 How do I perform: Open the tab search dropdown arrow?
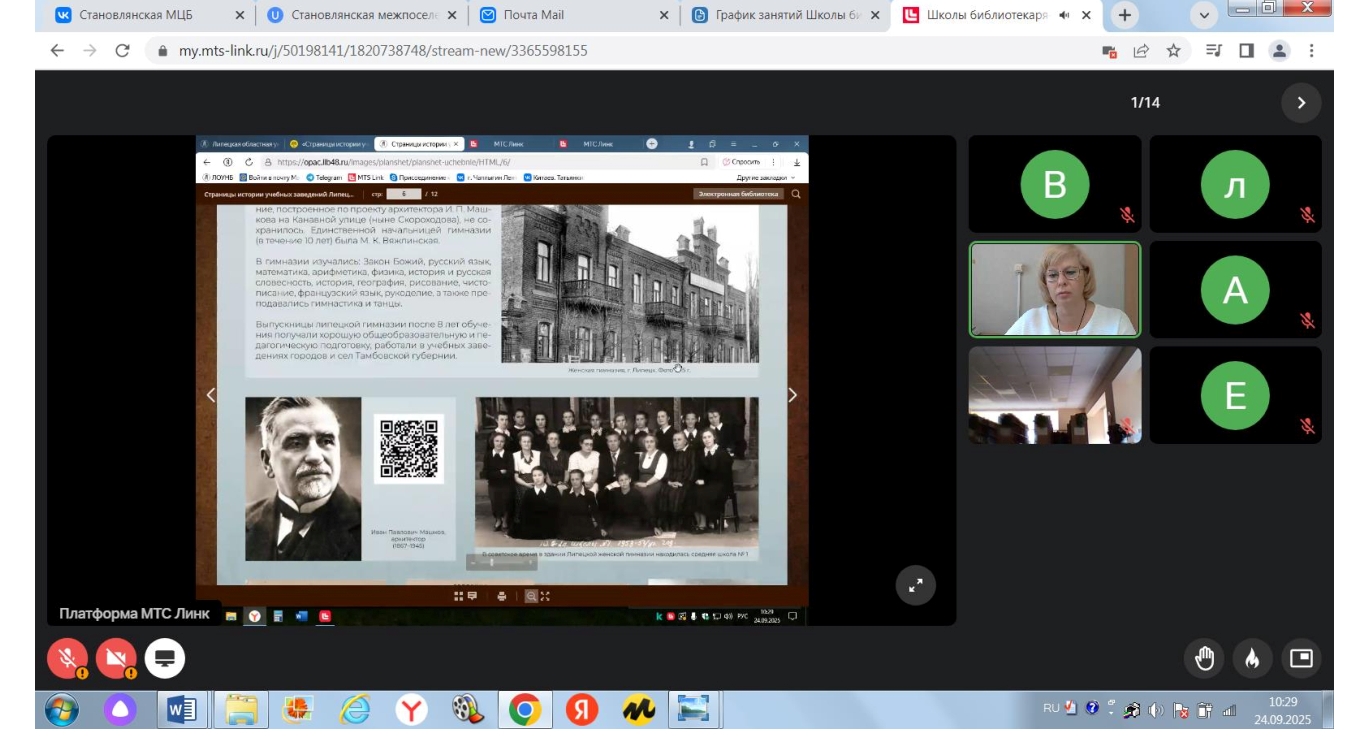pyautogui.click(x=1203, y=15)
